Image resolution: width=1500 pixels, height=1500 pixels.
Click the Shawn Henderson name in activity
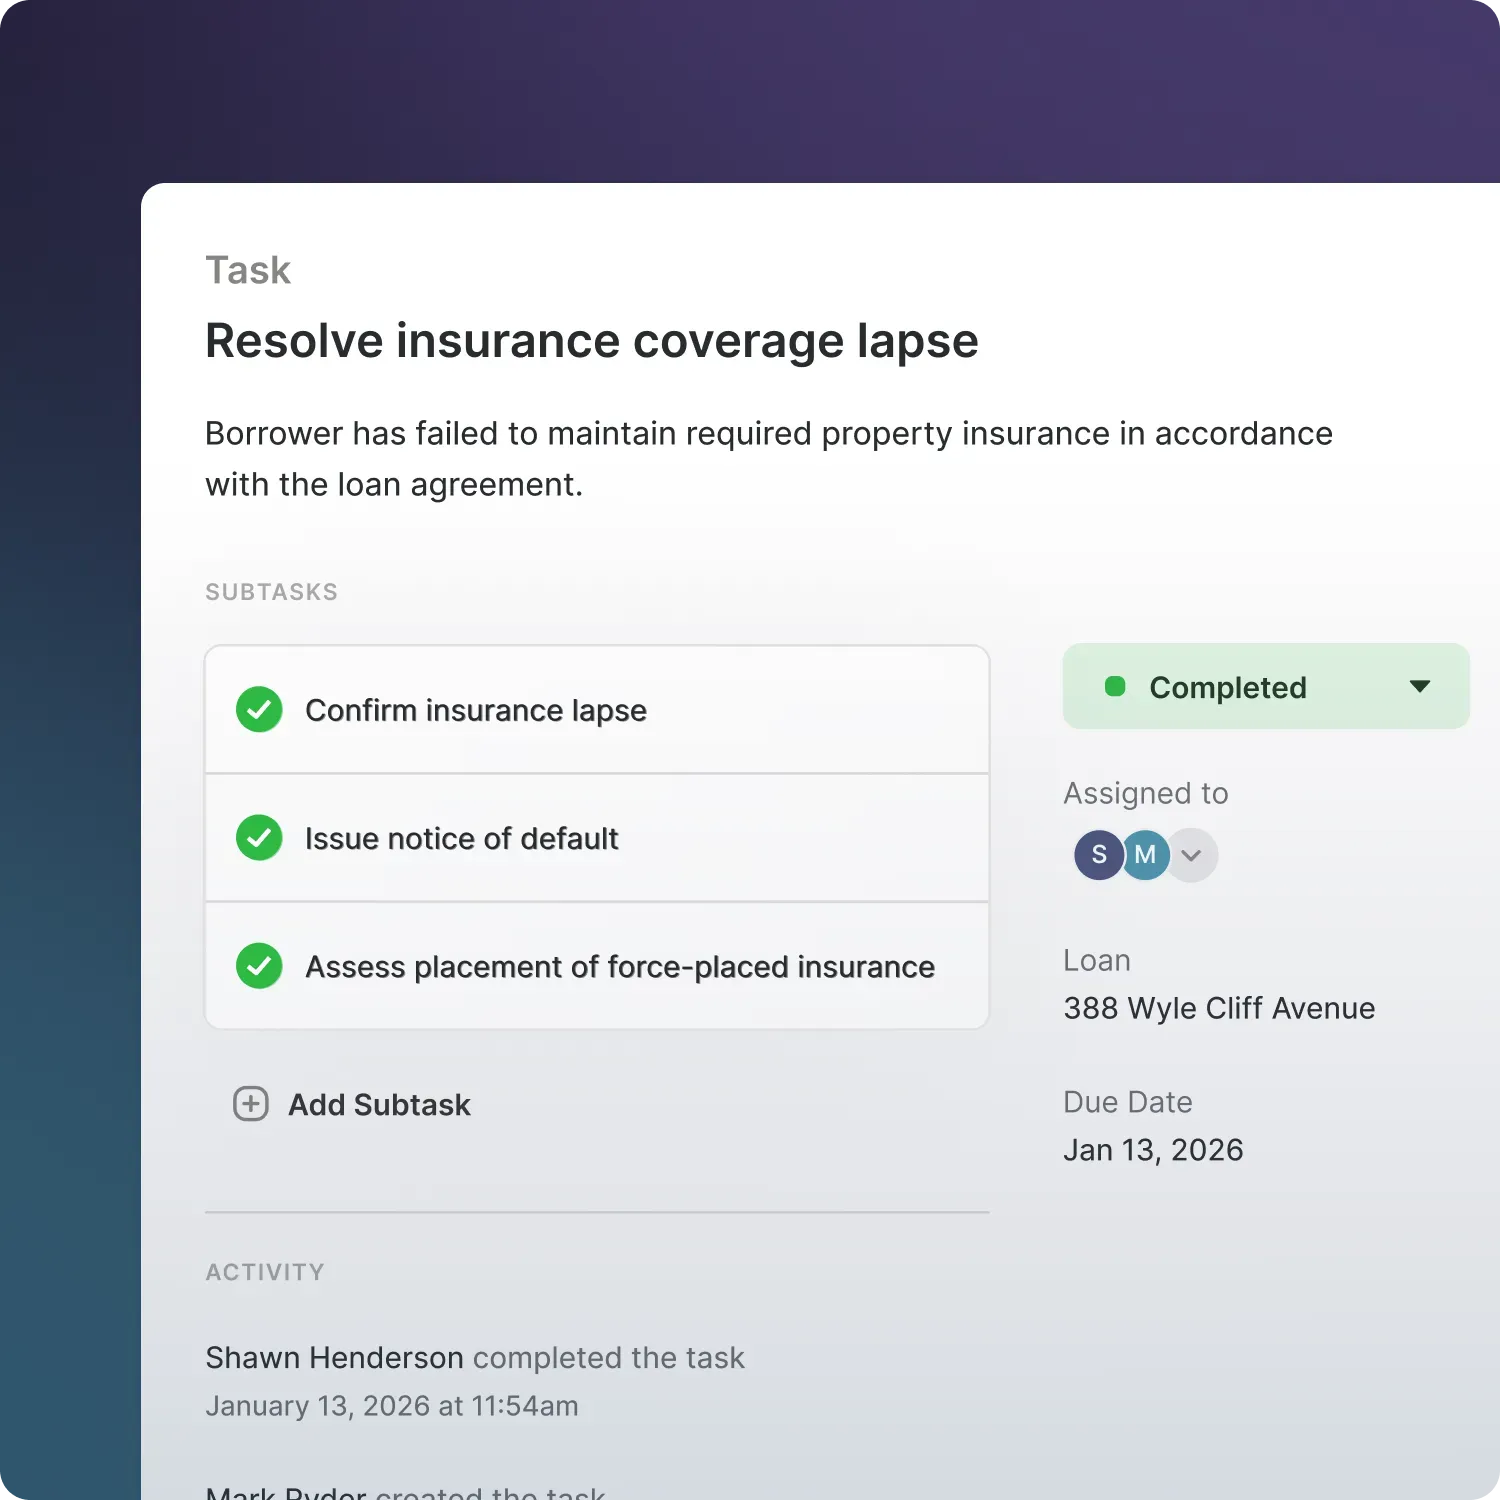[x=334, y=1358]
